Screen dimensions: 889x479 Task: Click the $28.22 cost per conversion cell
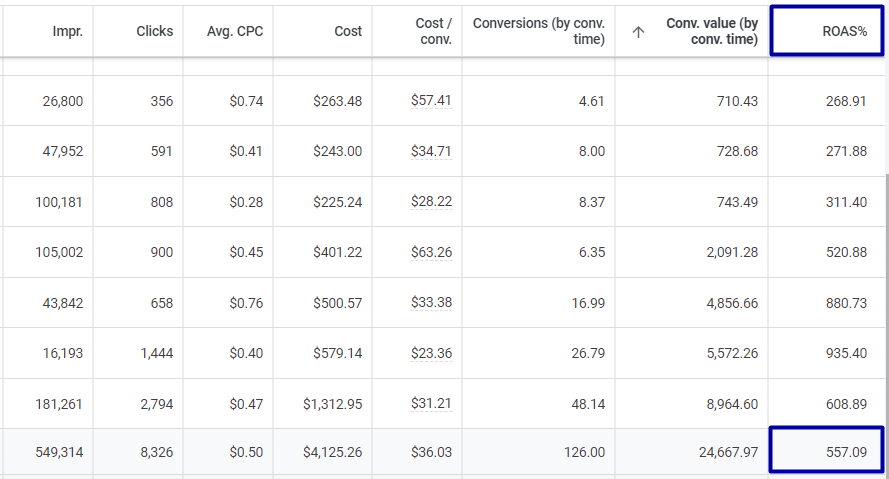(x=431, y=201)
